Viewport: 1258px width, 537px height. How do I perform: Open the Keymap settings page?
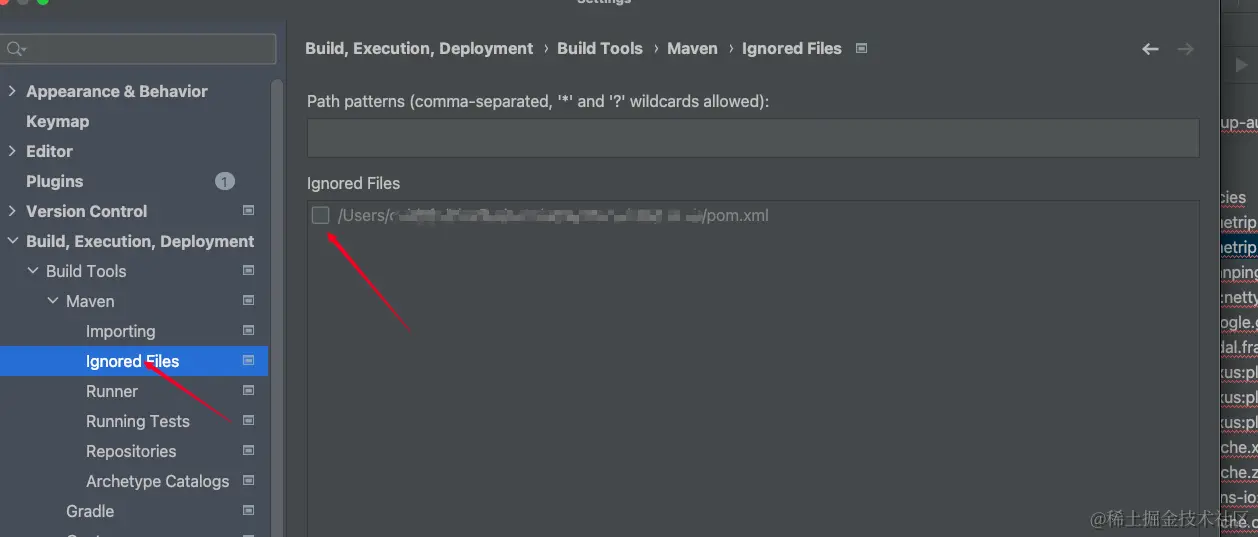coord(57,121)
